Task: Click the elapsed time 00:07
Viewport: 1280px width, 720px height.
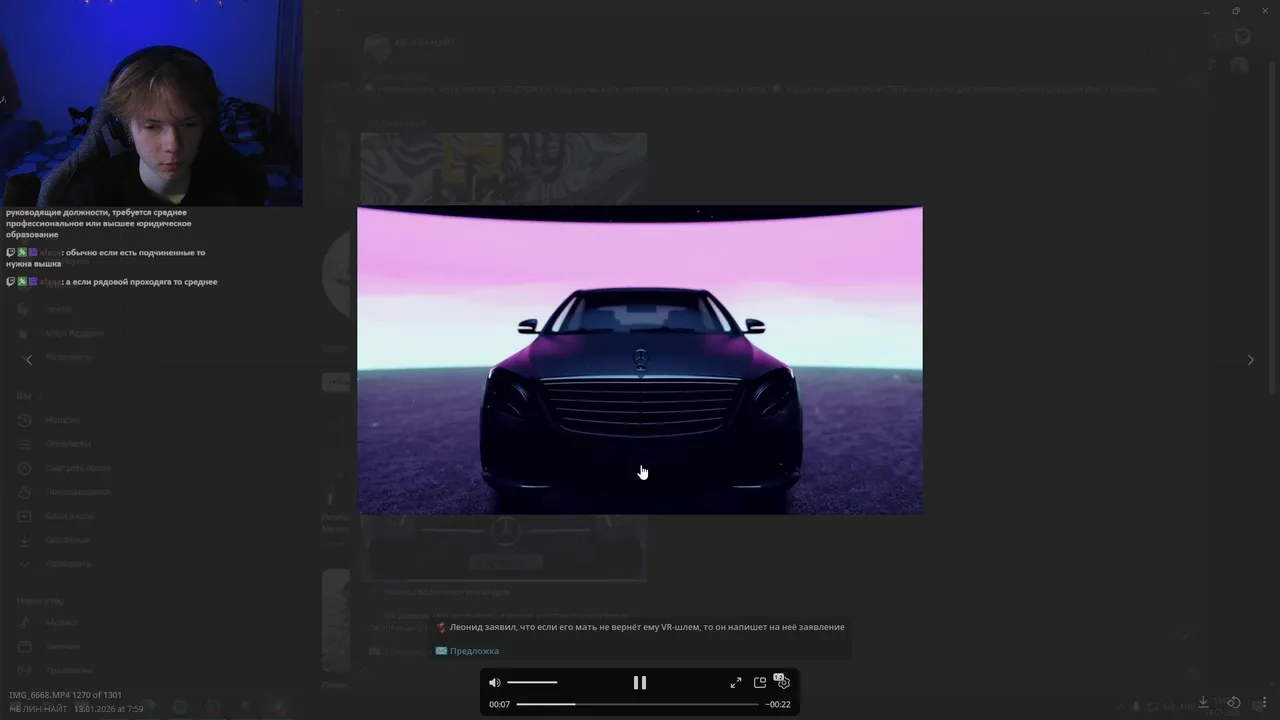Action: [x=499, y=705]
